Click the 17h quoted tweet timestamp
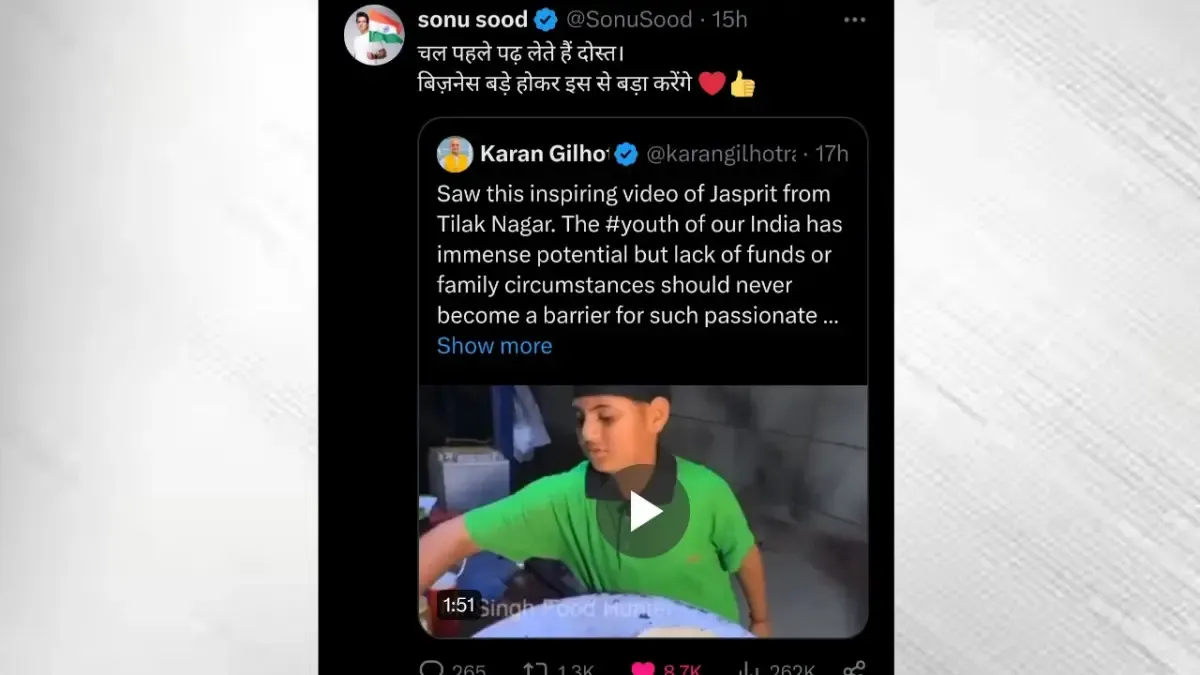The image size is (1200, 675). 831,154
